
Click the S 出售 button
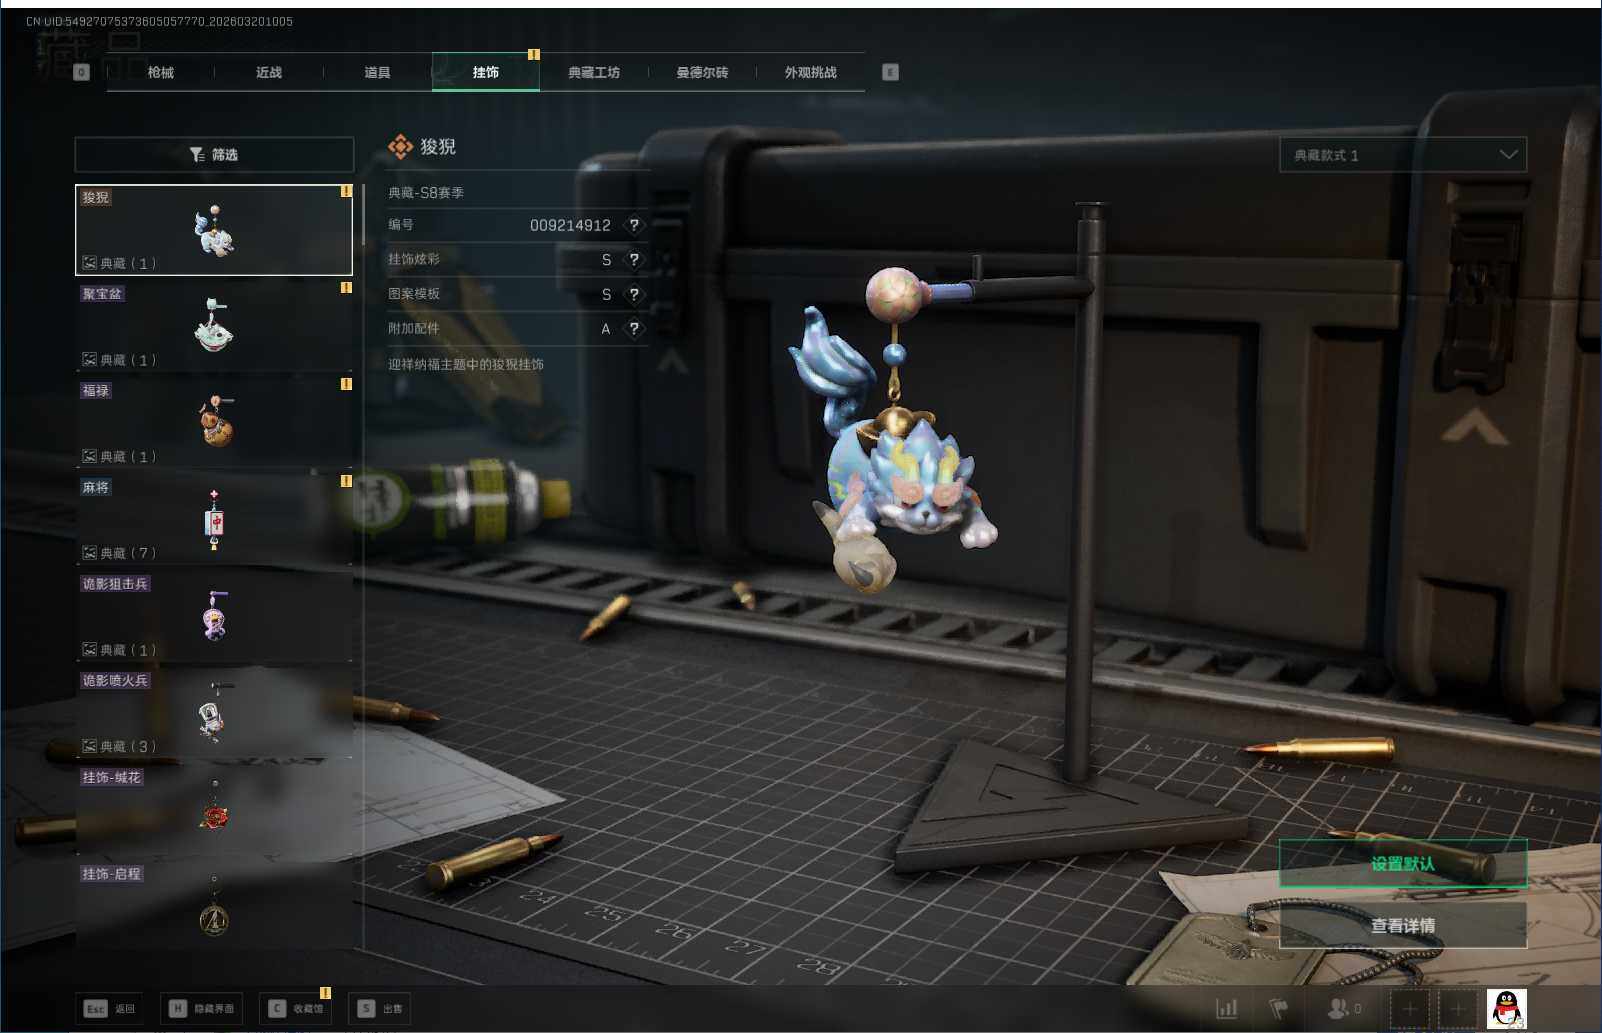coord(381,1008)
